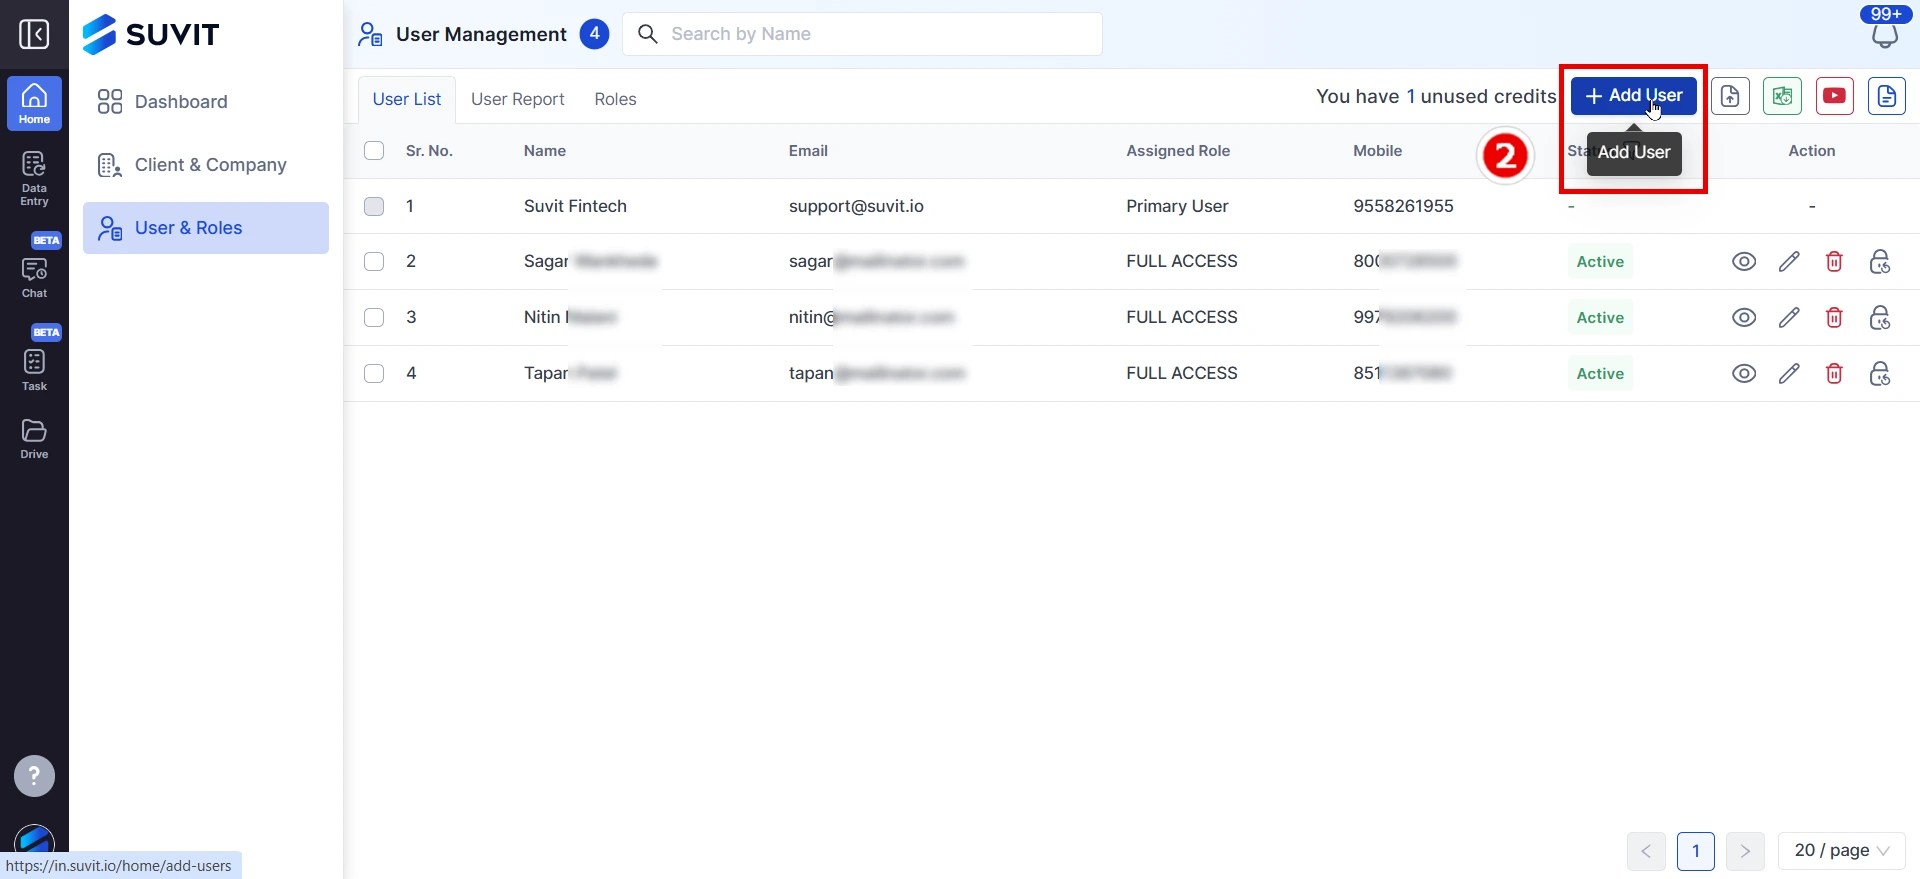Select page 1 in pagination

[1696, 852]
